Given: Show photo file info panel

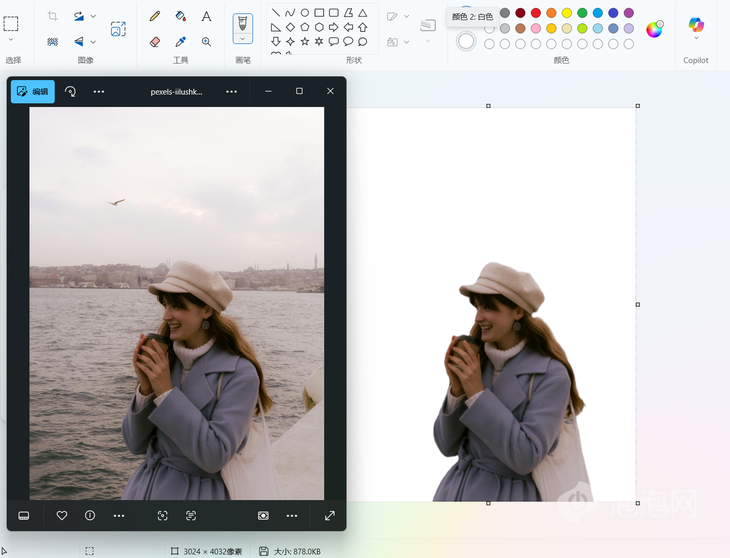Looking at the screenshot, I should 90,515.
